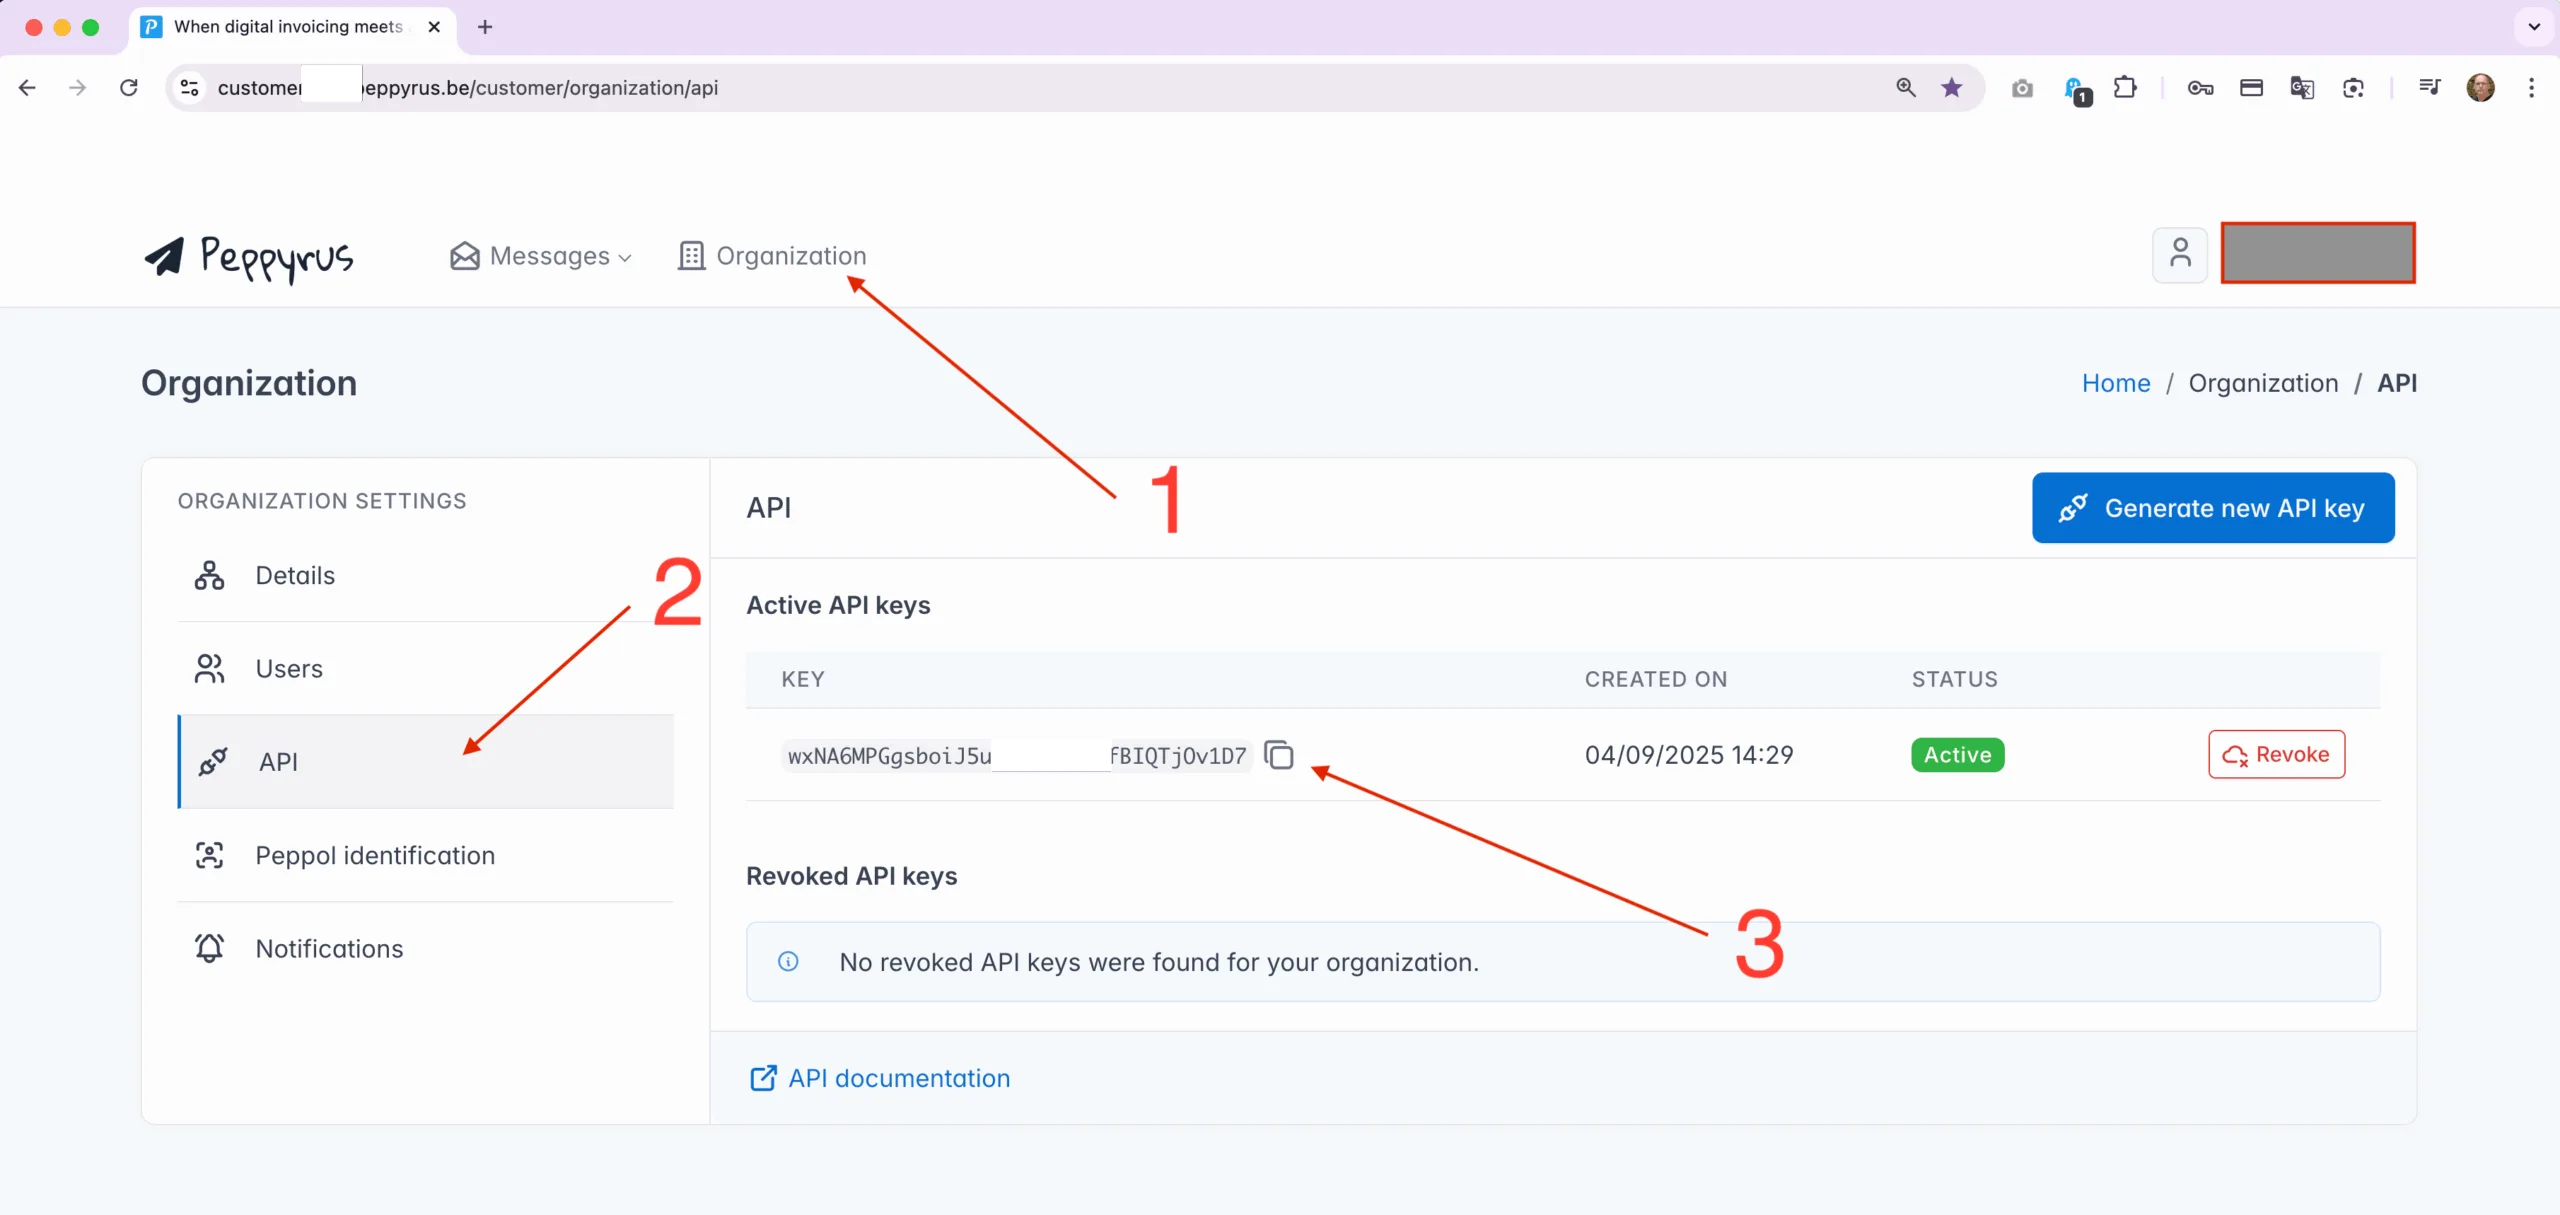Viewport: 2560px width, 1215px height.
Task: Expand the Messages dropdown menu
Action: [x=541, y=256]
